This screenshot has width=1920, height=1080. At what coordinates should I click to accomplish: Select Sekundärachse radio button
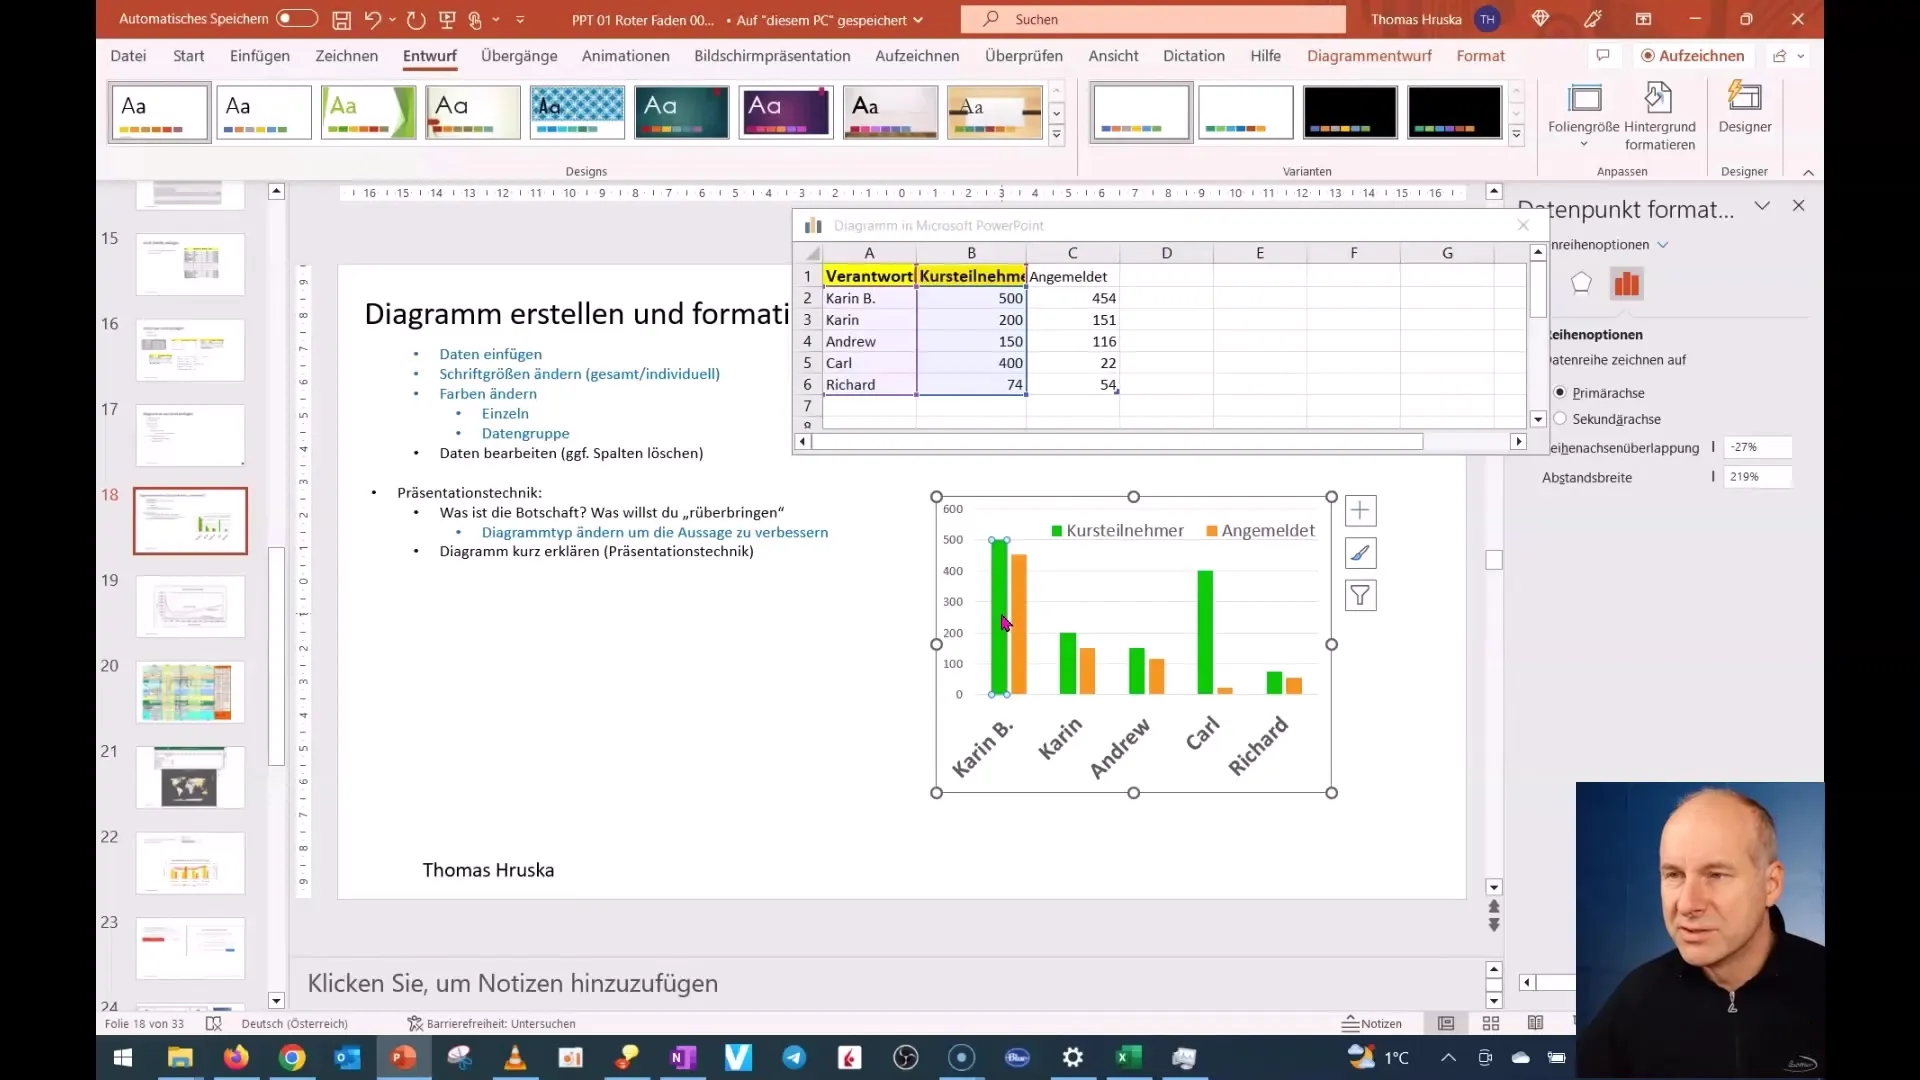pyautogui.click(x=1560, y=418)
